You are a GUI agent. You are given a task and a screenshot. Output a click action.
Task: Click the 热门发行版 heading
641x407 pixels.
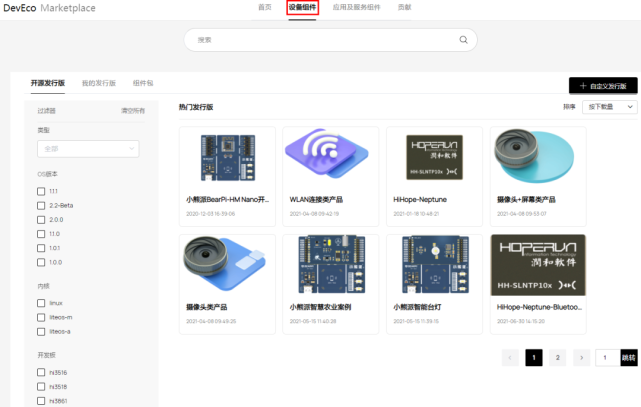[196, 107]
